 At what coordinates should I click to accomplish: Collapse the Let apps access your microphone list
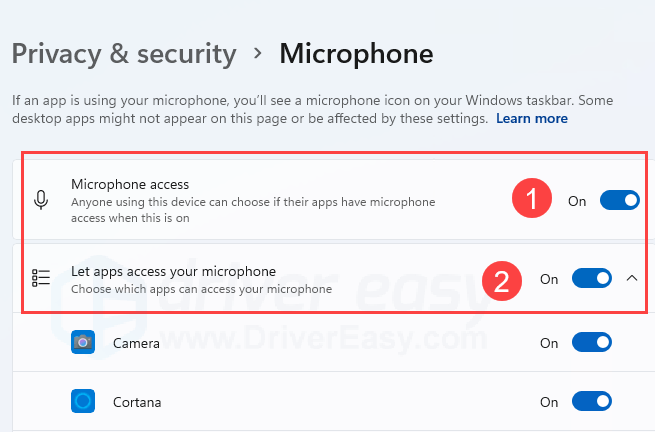point(632,278)
